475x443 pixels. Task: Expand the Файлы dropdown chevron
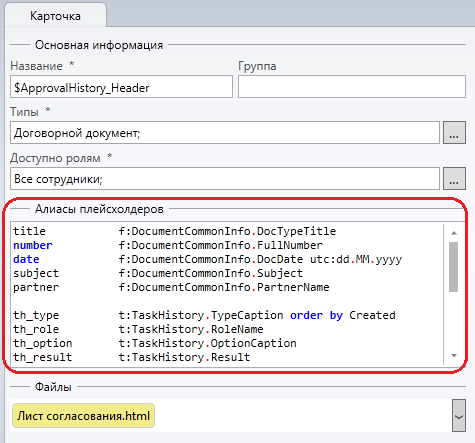tap(459, 415)
